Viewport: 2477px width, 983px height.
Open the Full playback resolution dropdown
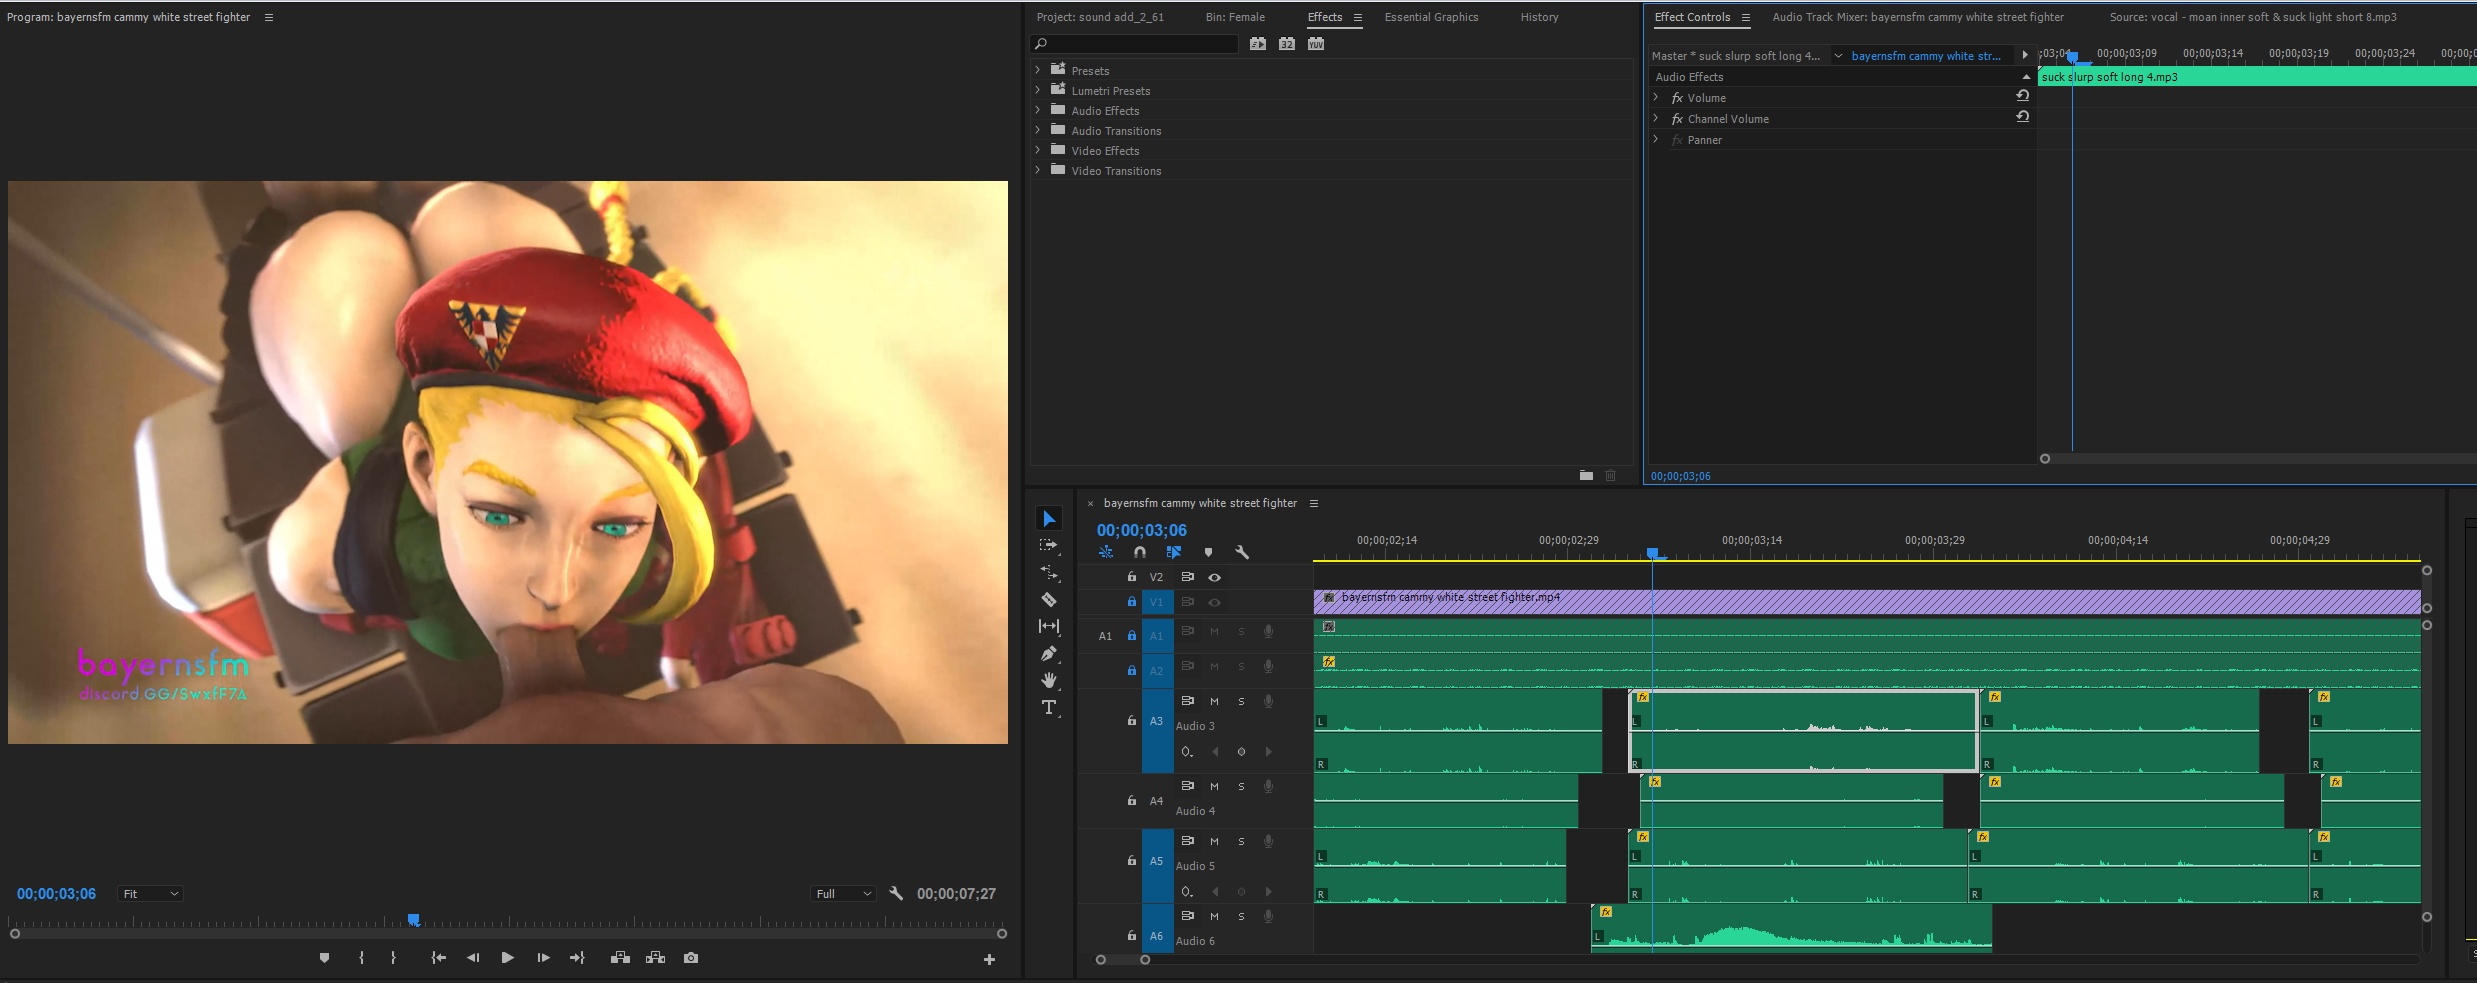coord(843,894)
